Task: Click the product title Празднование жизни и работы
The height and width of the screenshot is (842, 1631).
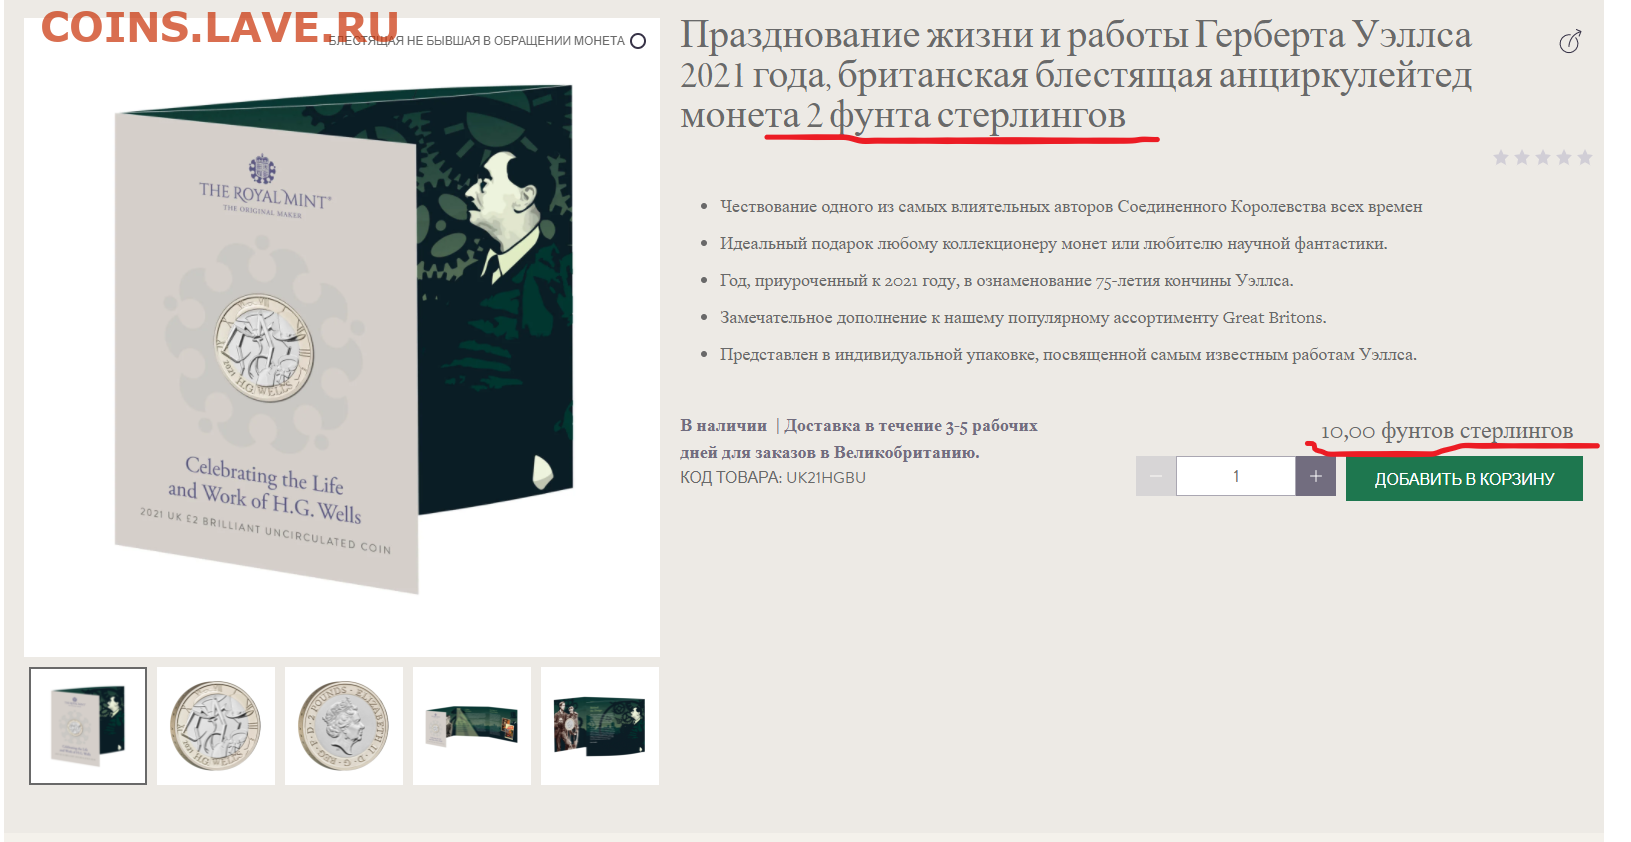Action: (1076, 75)
